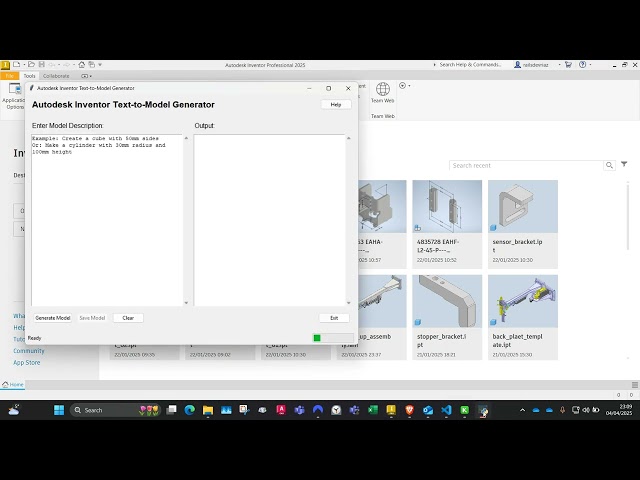The height and width of the screenshot is (480, 640).
Task: Click the Save icon in quick access toolbar
Action: [x=42, y=64]
